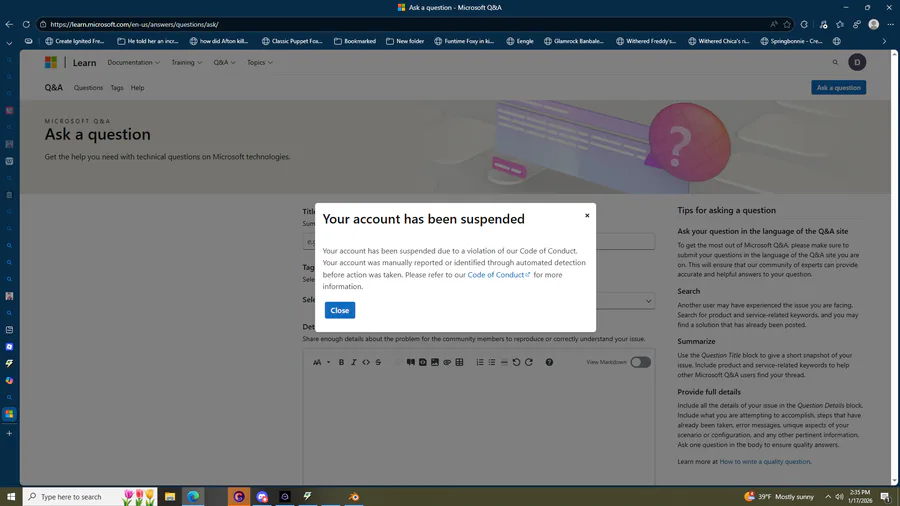Image resolution: width=900 pixels, height=506 pixels.
Task: Open the Questions tab
Action: point(88,88)
